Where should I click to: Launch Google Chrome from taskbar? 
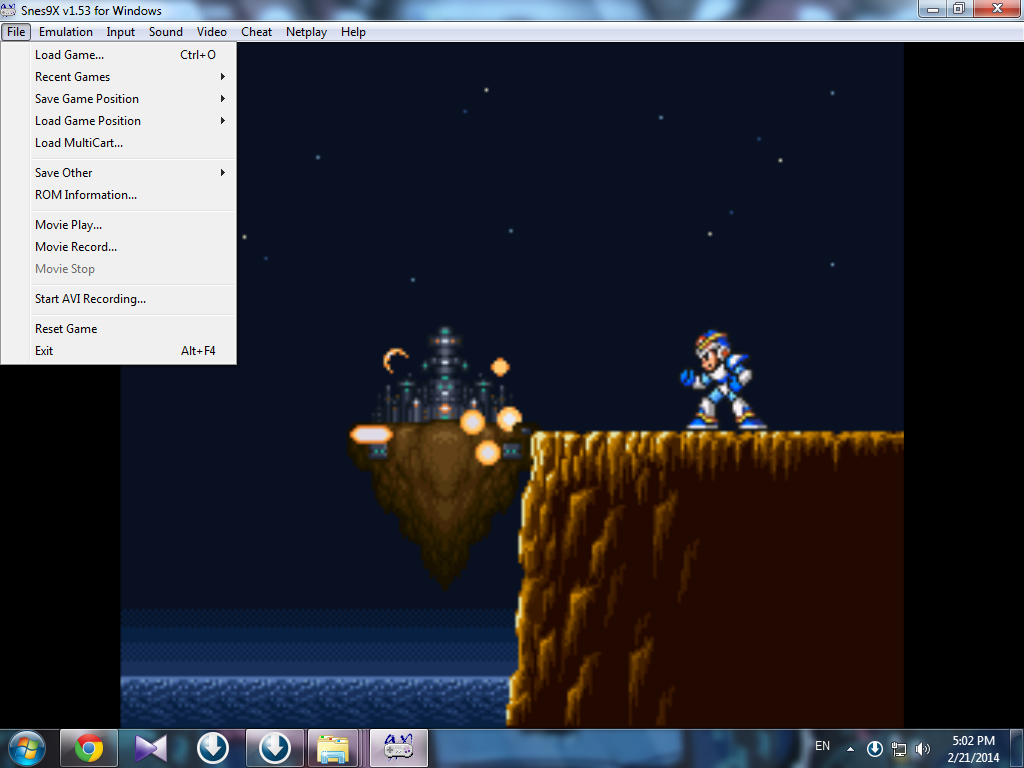89,748
